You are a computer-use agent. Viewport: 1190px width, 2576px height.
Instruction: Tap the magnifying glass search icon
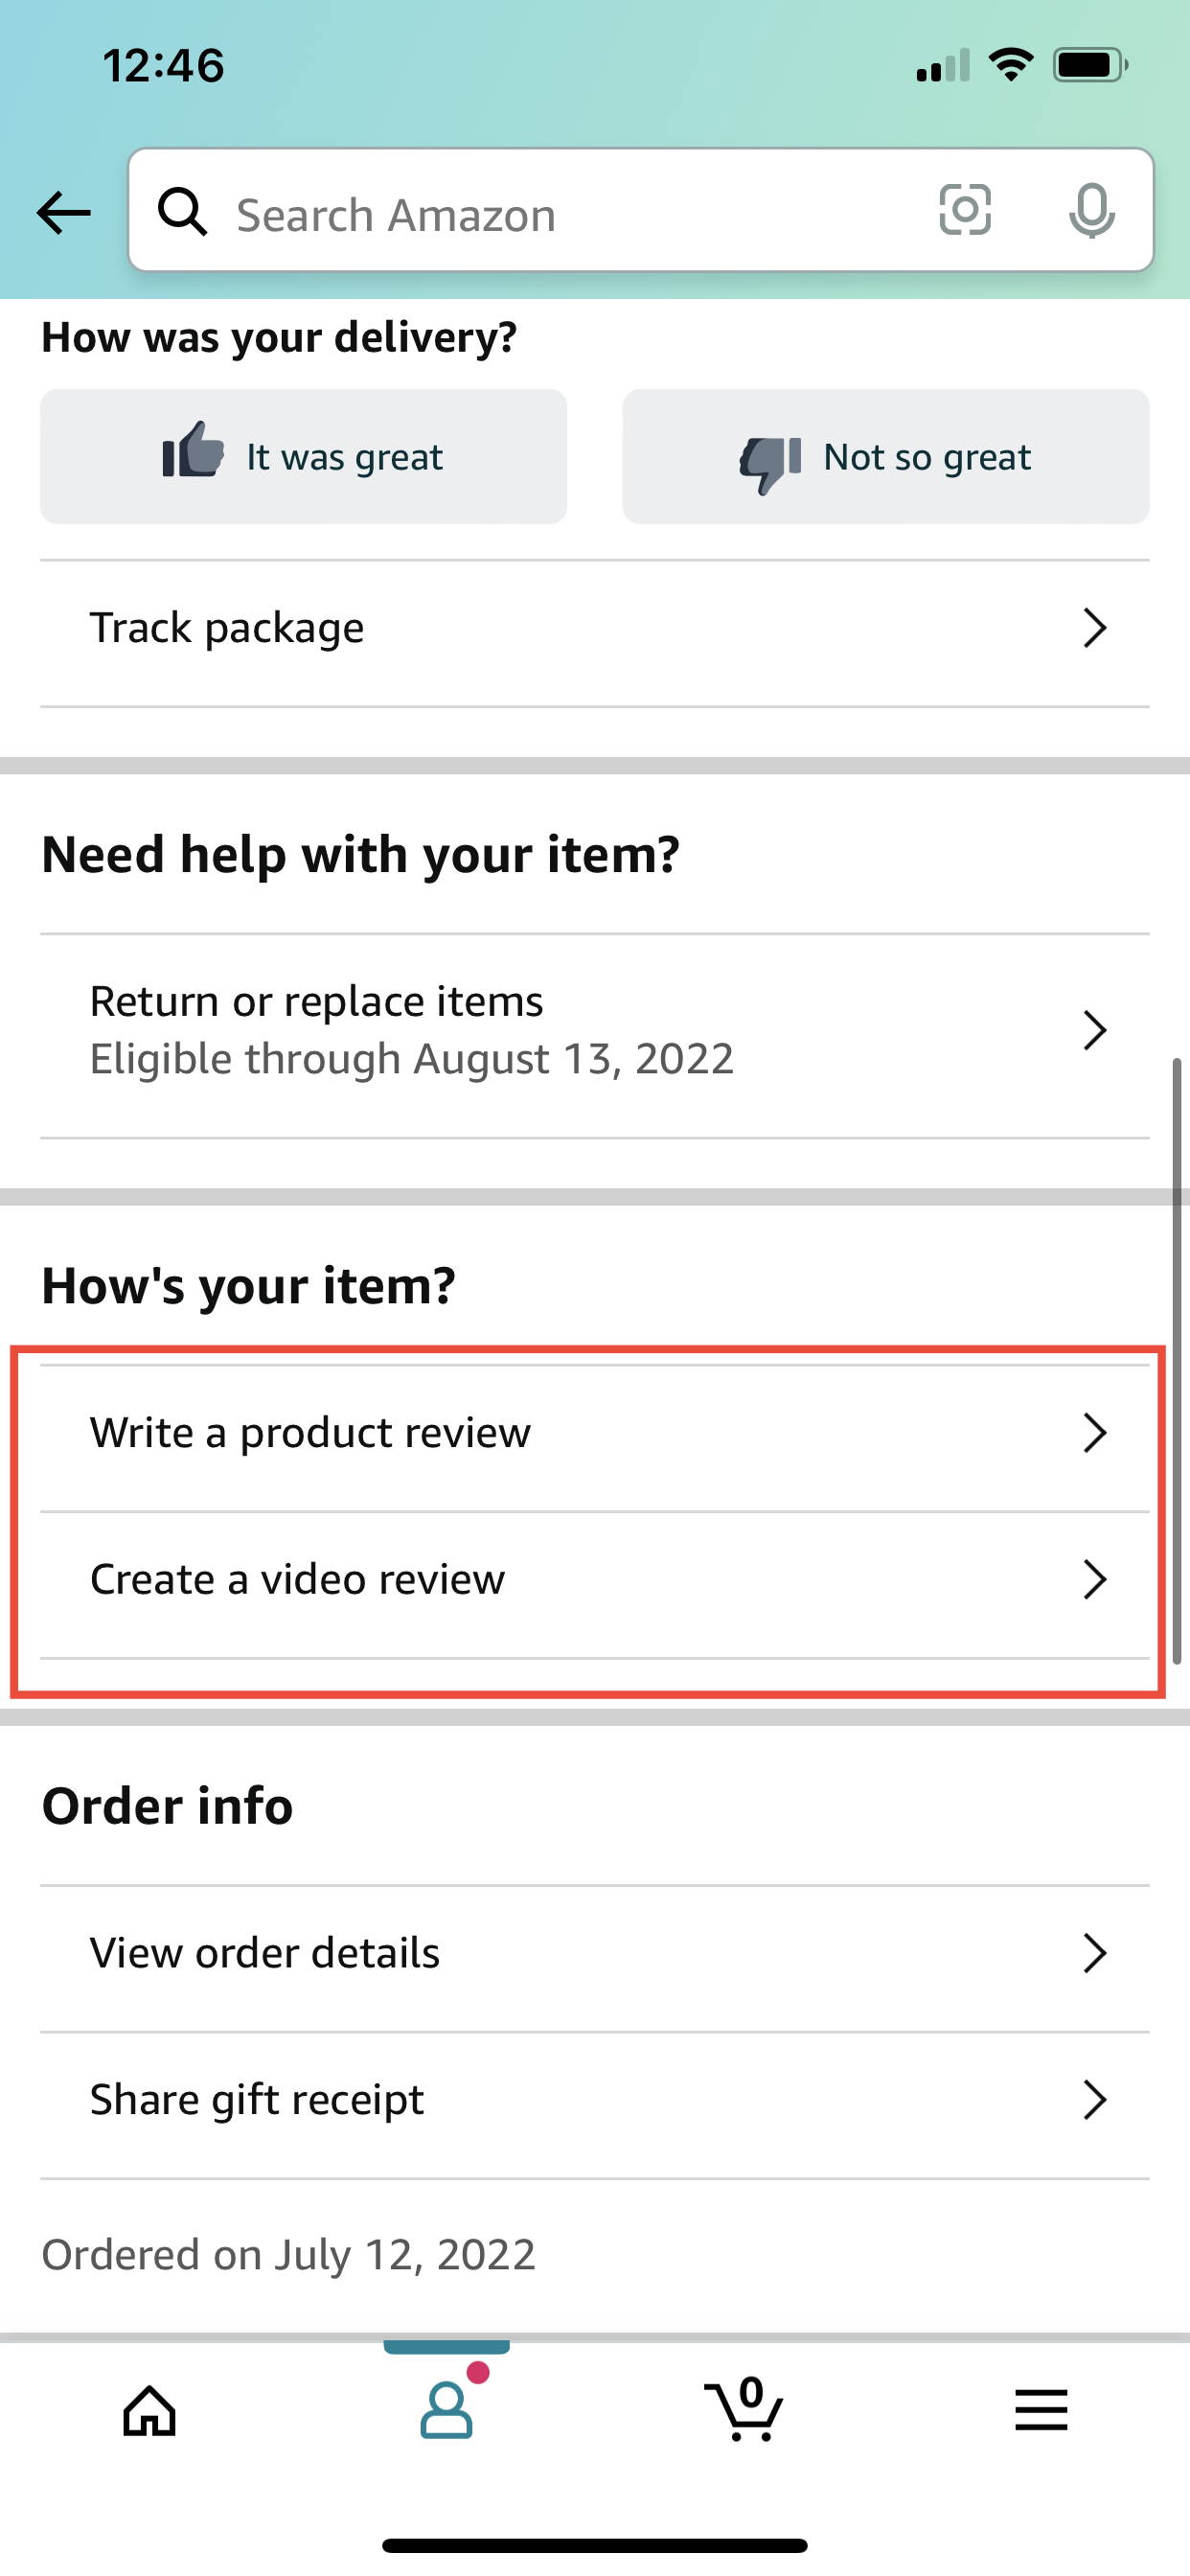click(x=182, y=212)
